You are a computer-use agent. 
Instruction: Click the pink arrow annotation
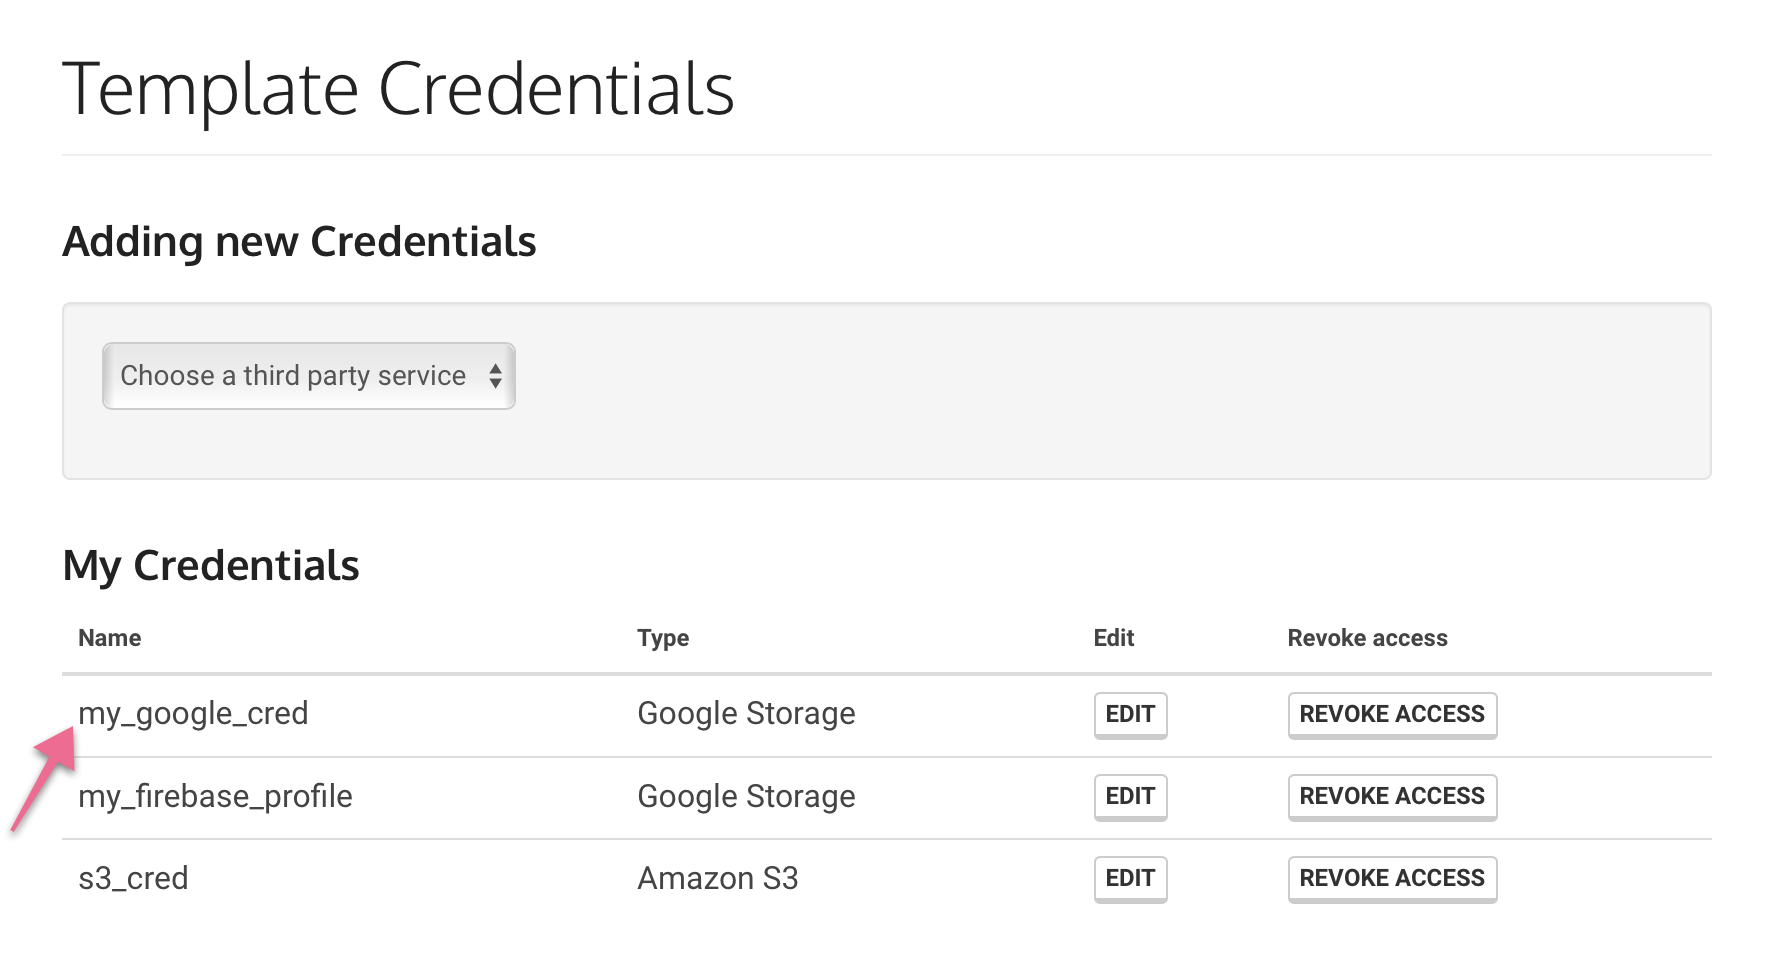(x=45, y=778)
